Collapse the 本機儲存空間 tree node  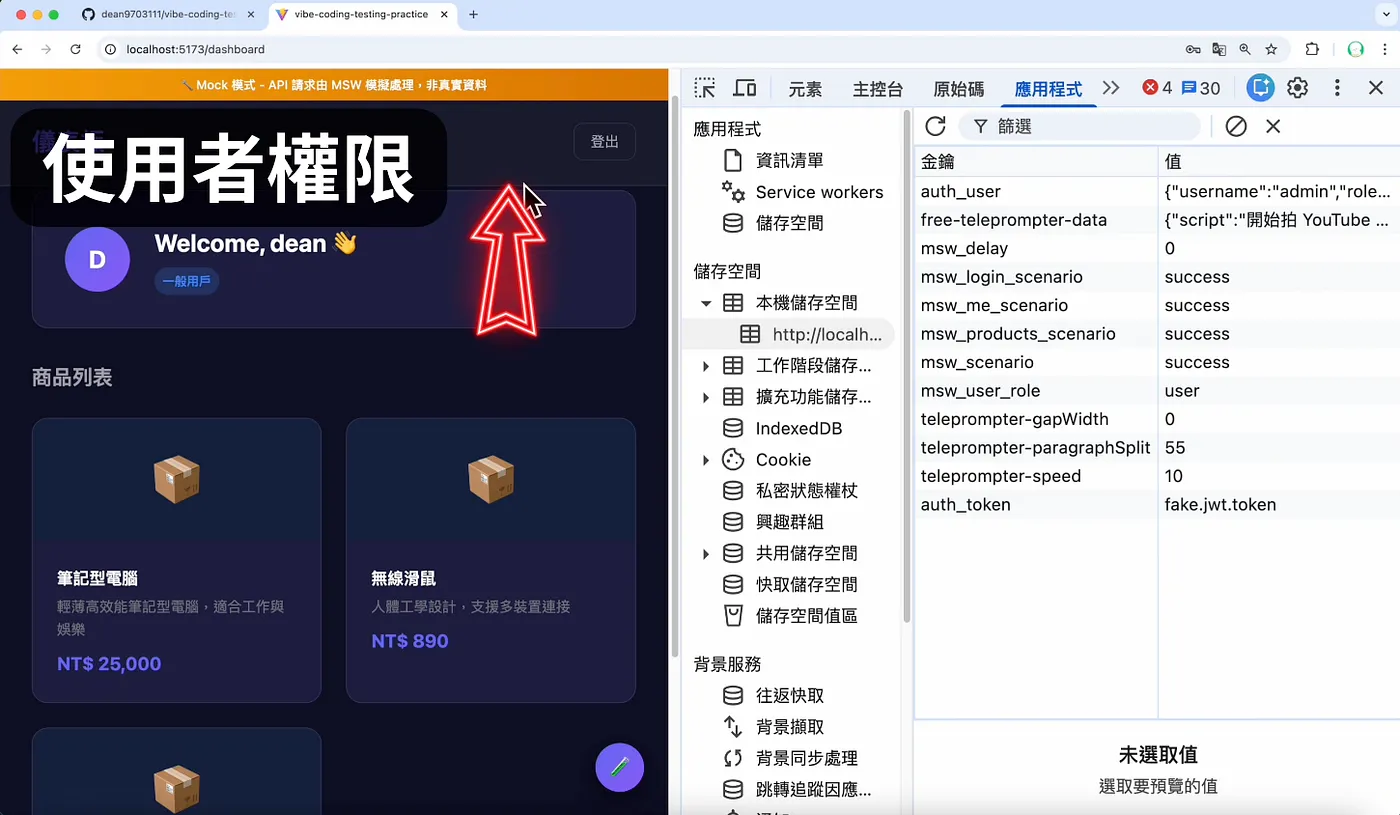click(706, 303)
